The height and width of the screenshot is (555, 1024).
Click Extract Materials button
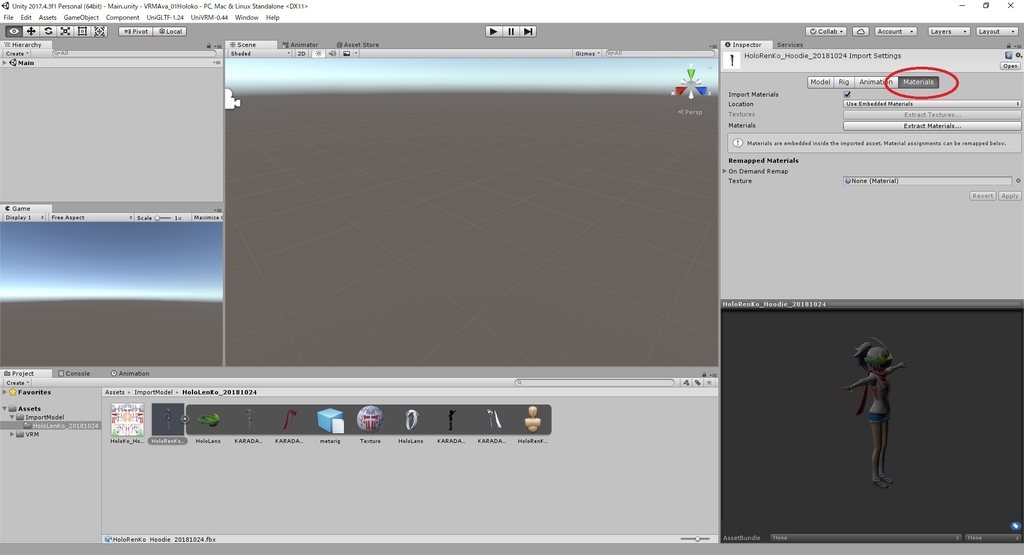[x=932, y=126]
